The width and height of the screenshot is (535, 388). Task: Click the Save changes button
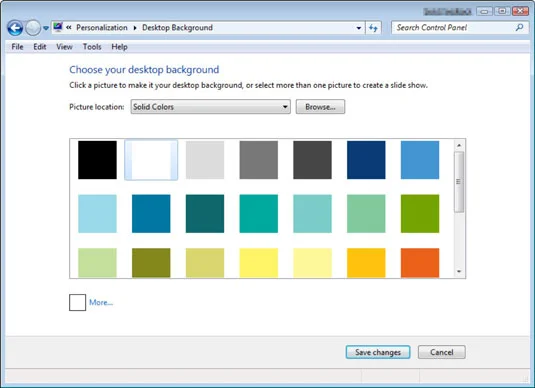point(378,352)
